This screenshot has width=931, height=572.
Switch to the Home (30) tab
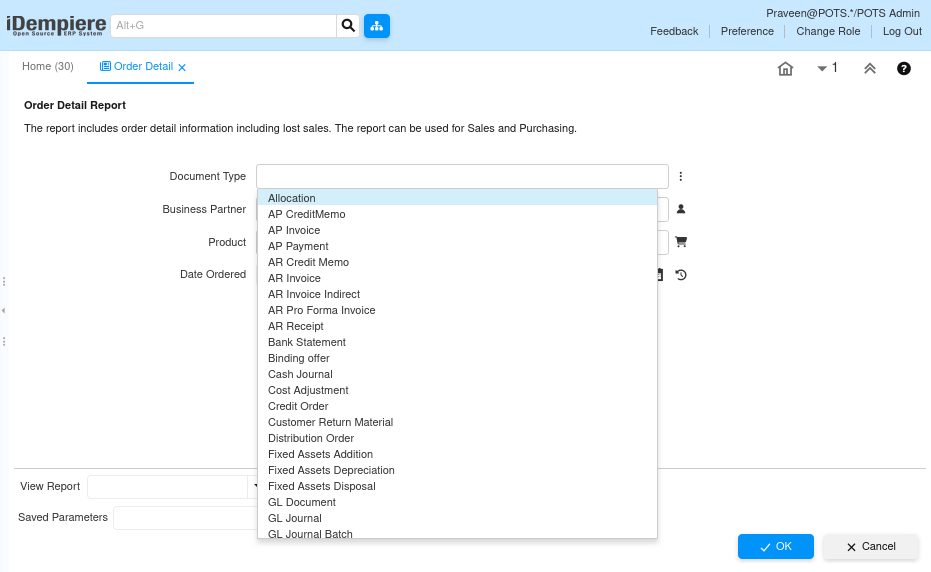[48, 67]
